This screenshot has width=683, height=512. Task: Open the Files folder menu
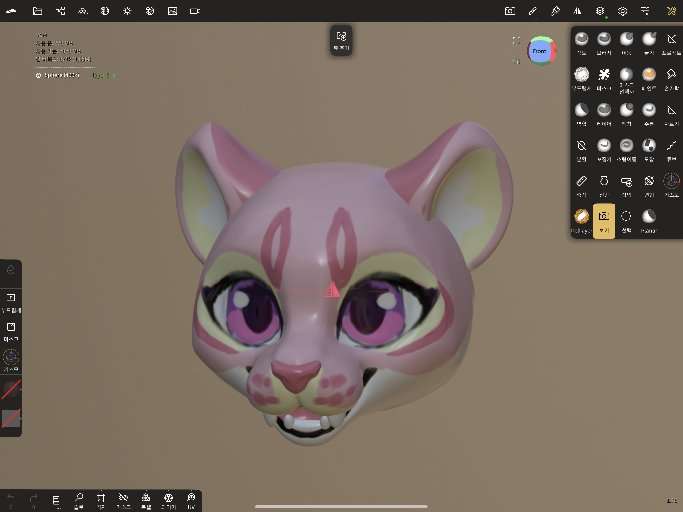[x=37, y=11]
